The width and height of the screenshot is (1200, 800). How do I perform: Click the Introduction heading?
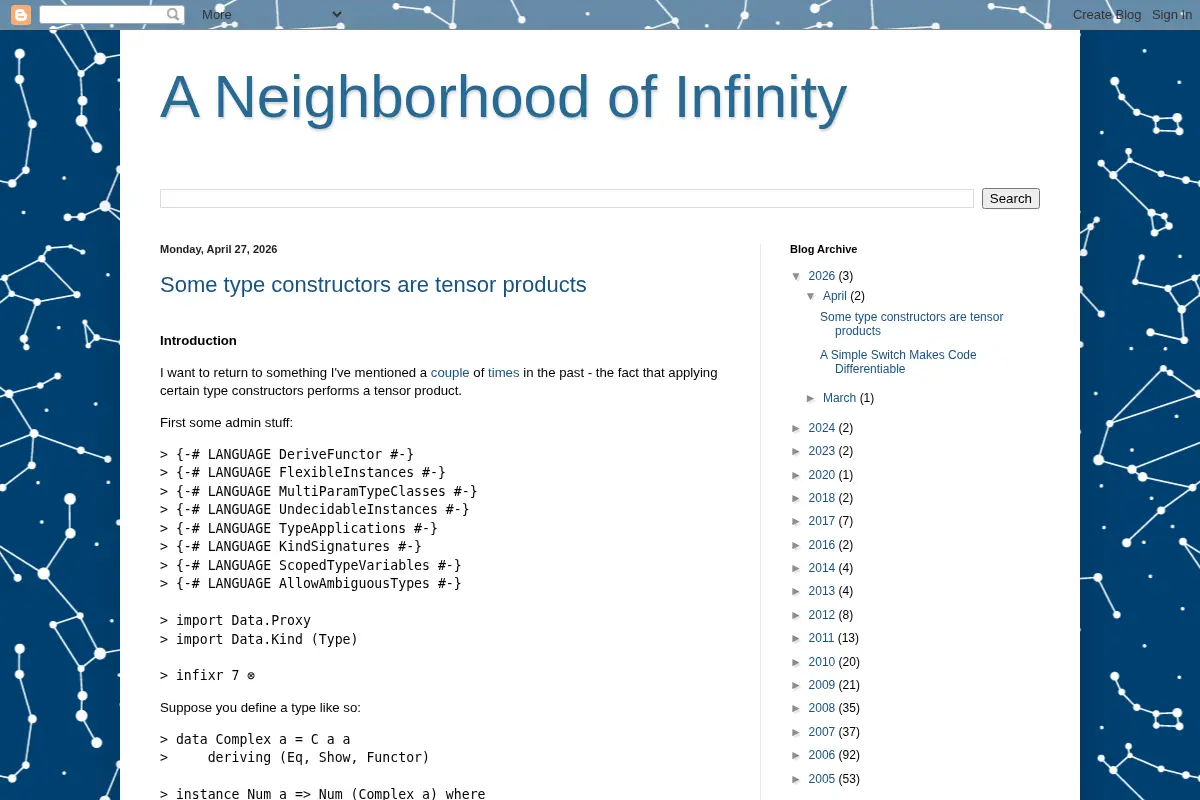[198, 341]
